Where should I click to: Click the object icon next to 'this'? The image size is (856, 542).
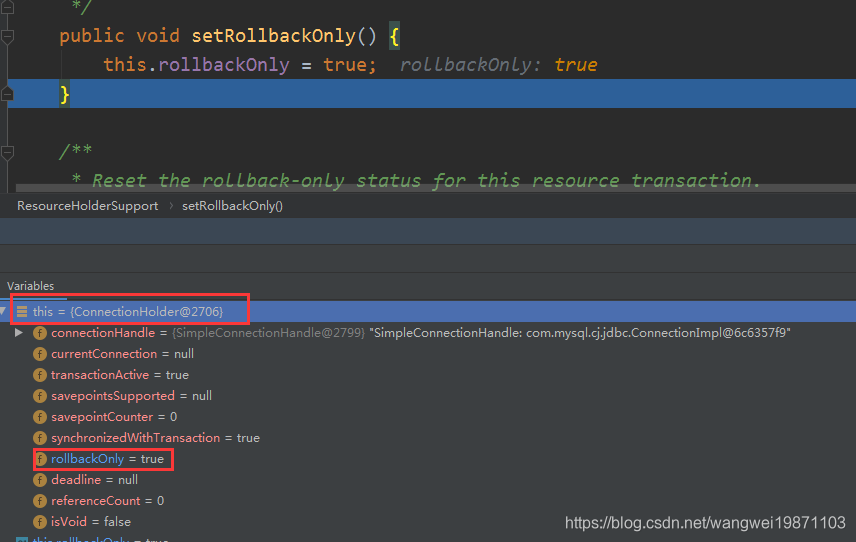22,312
